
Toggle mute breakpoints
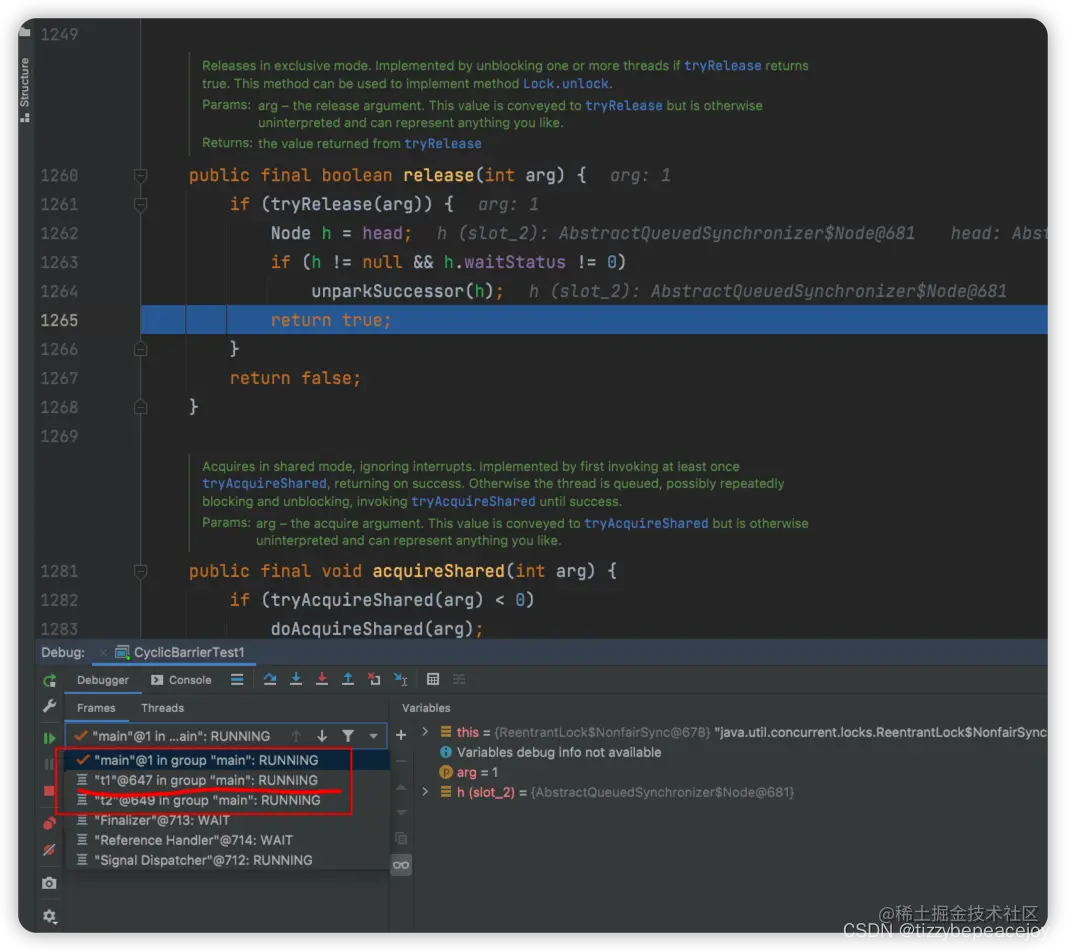coord(50,850)
